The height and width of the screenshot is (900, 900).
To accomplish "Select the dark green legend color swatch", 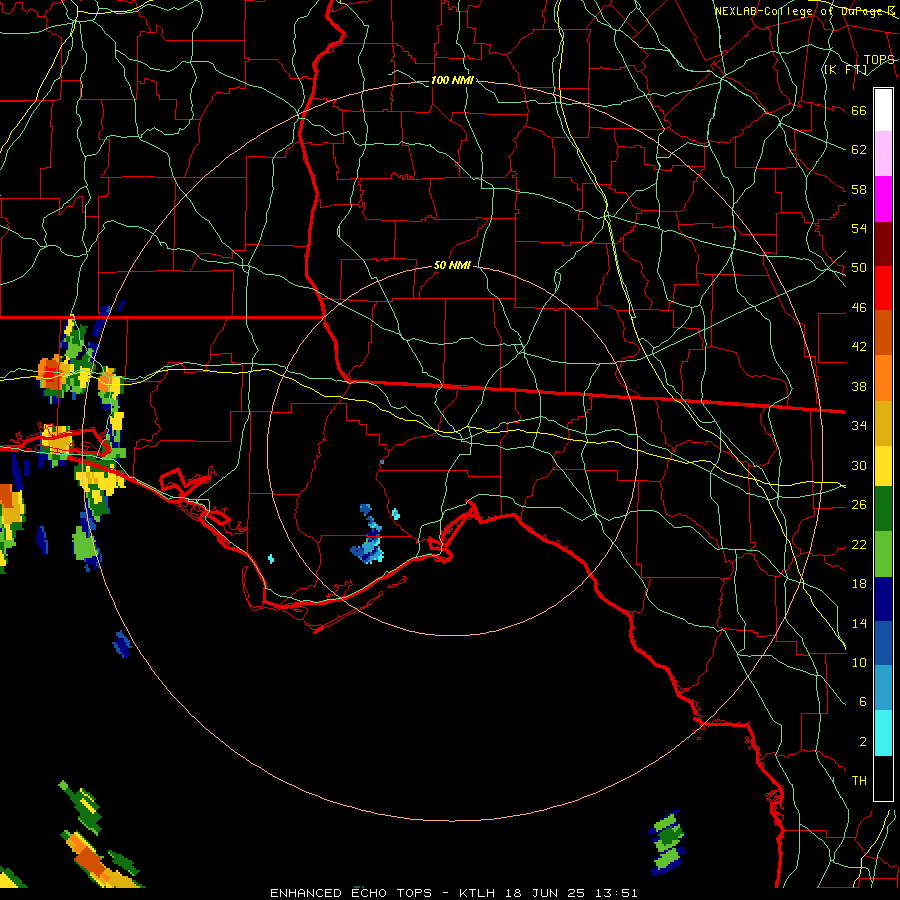I will pyautogui.click(x=883, y=509).
